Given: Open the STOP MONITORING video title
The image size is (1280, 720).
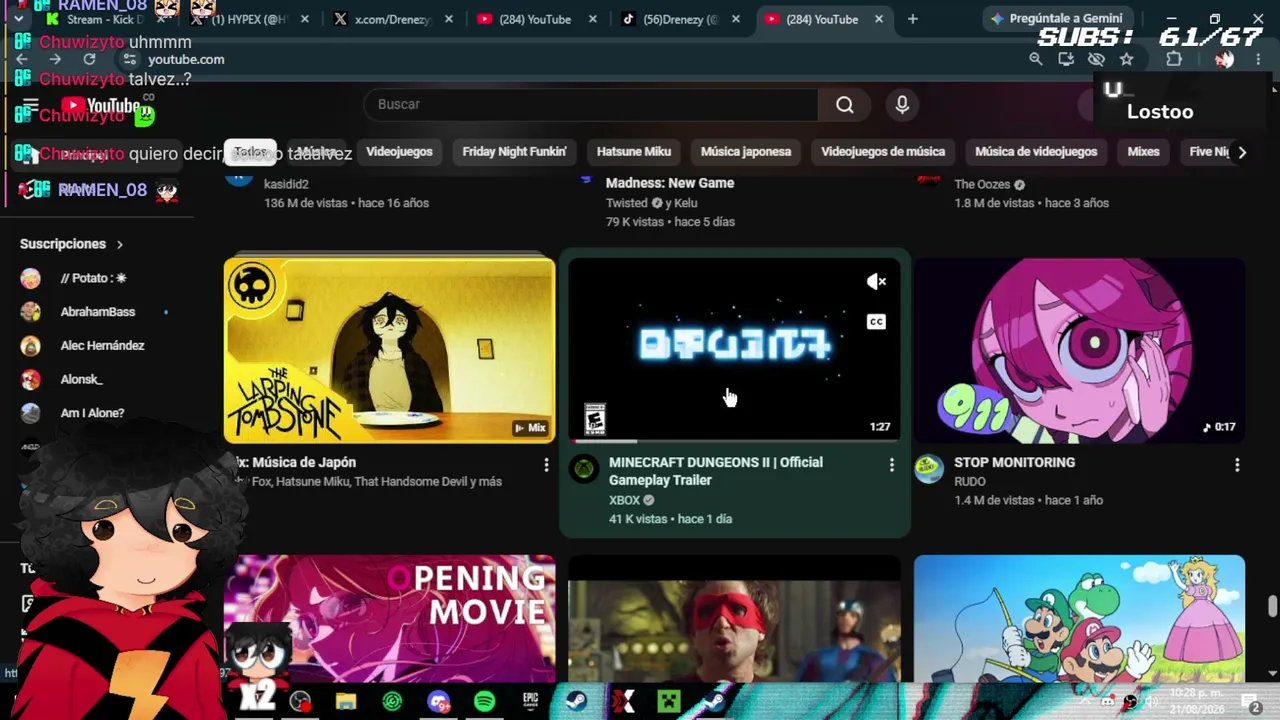Looking at the screenshot, I should point(1014,462).
